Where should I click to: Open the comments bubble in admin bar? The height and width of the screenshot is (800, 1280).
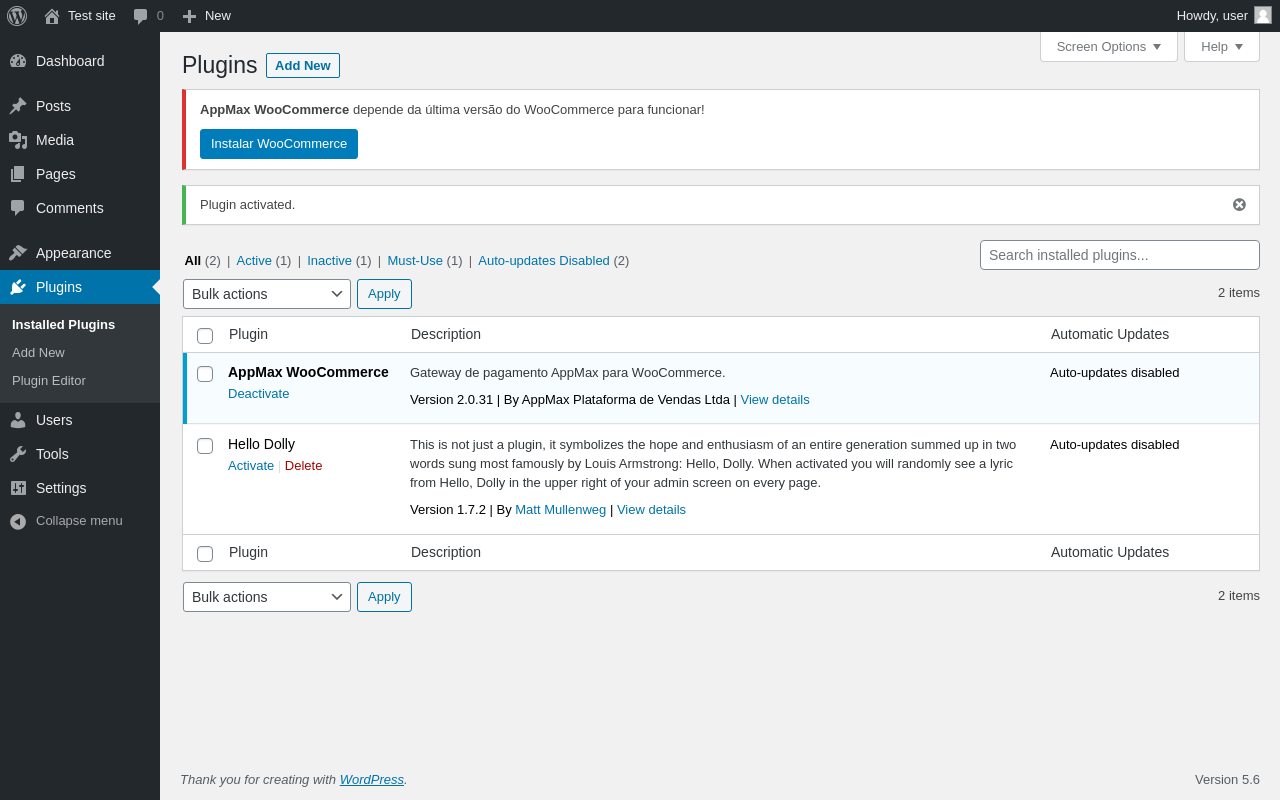(x=141, y=16)
